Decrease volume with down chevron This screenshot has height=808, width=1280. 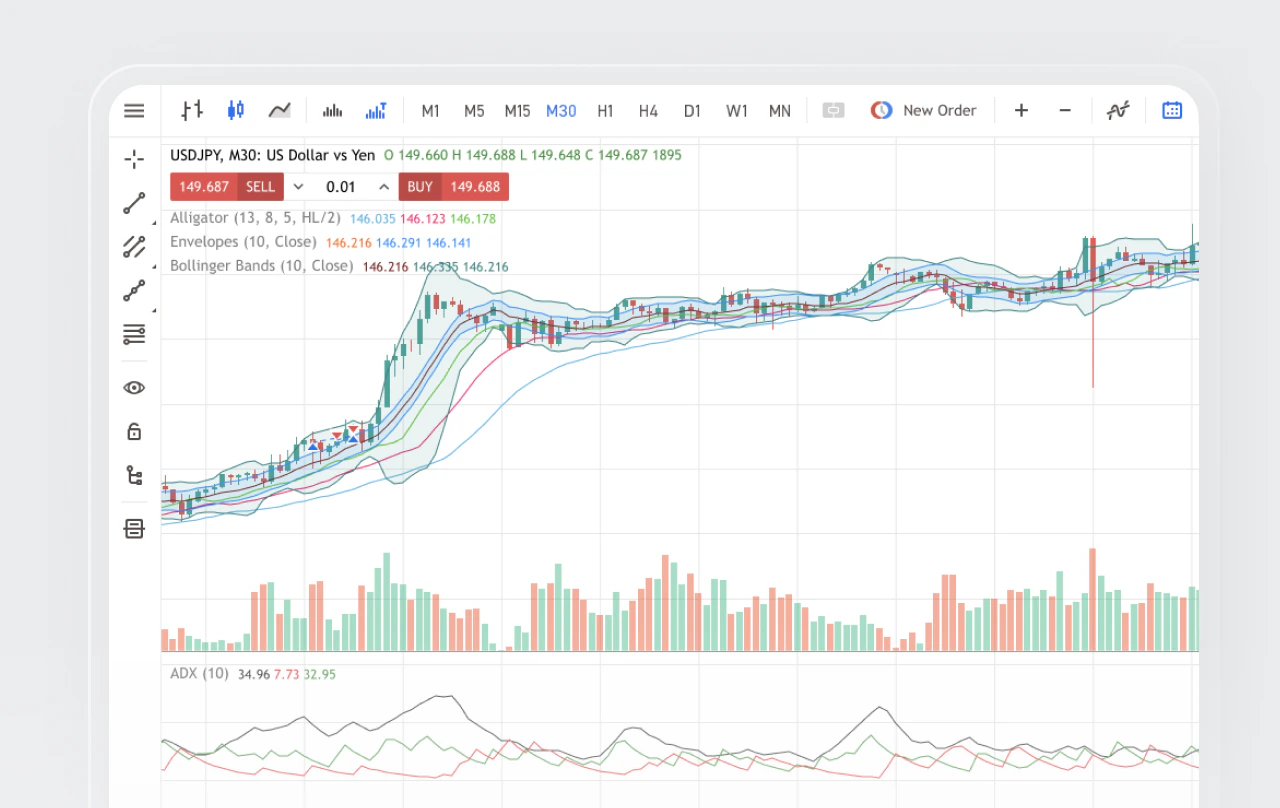[x=298, y=187]
